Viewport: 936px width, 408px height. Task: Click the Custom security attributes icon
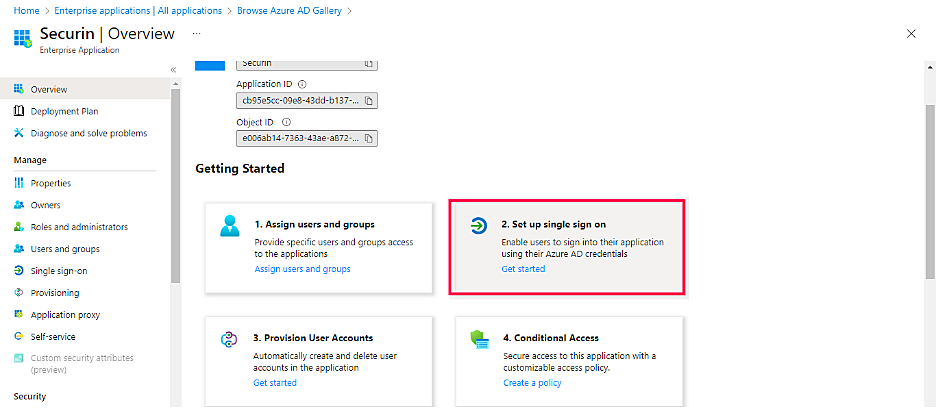pyautogui.click(x=18, y=358)
